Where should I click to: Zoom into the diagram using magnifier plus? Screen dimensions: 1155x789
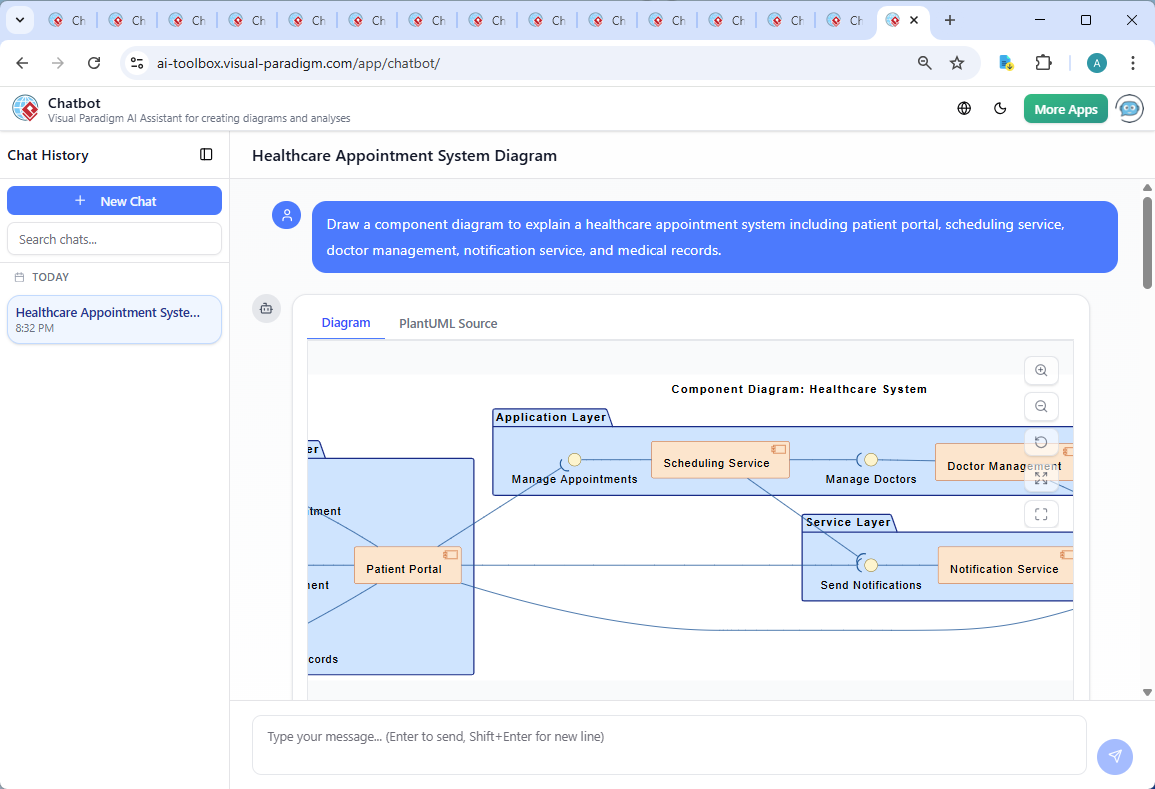click(x=1041, y=370)
